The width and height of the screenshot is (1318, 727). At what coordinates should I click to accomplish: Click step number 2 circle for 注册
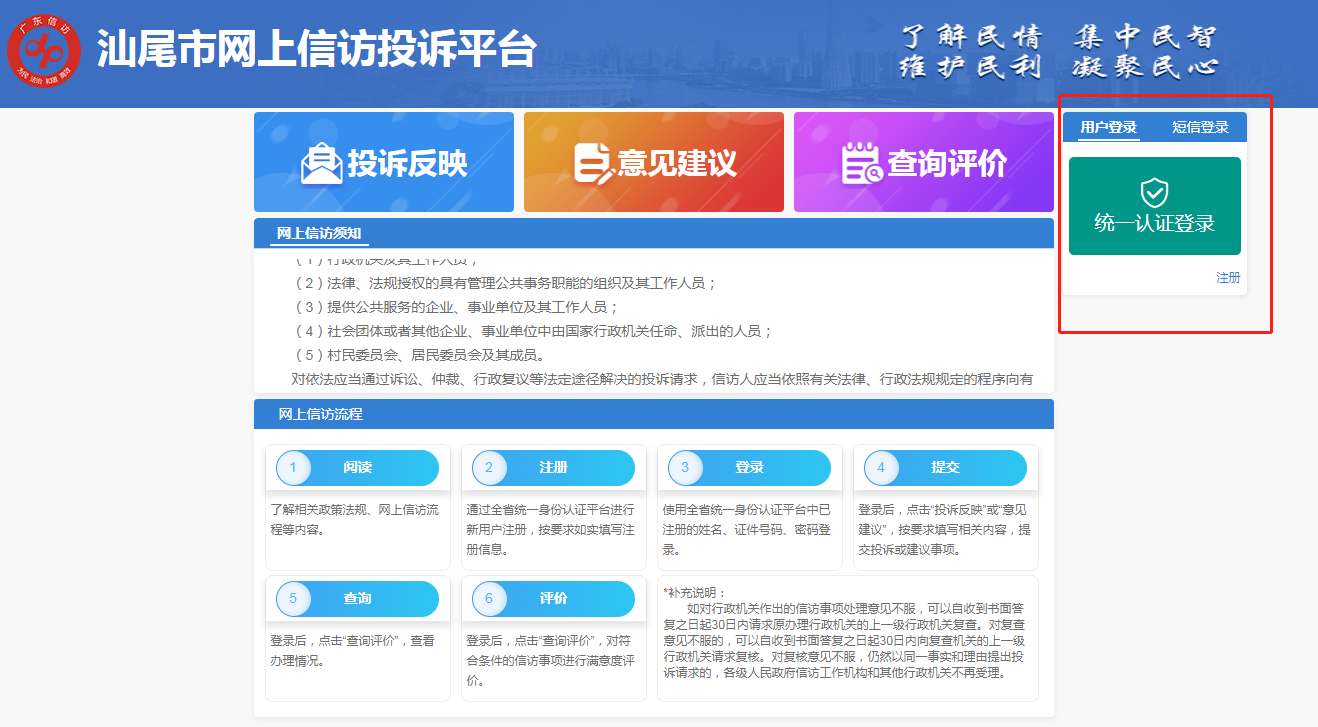489,468
